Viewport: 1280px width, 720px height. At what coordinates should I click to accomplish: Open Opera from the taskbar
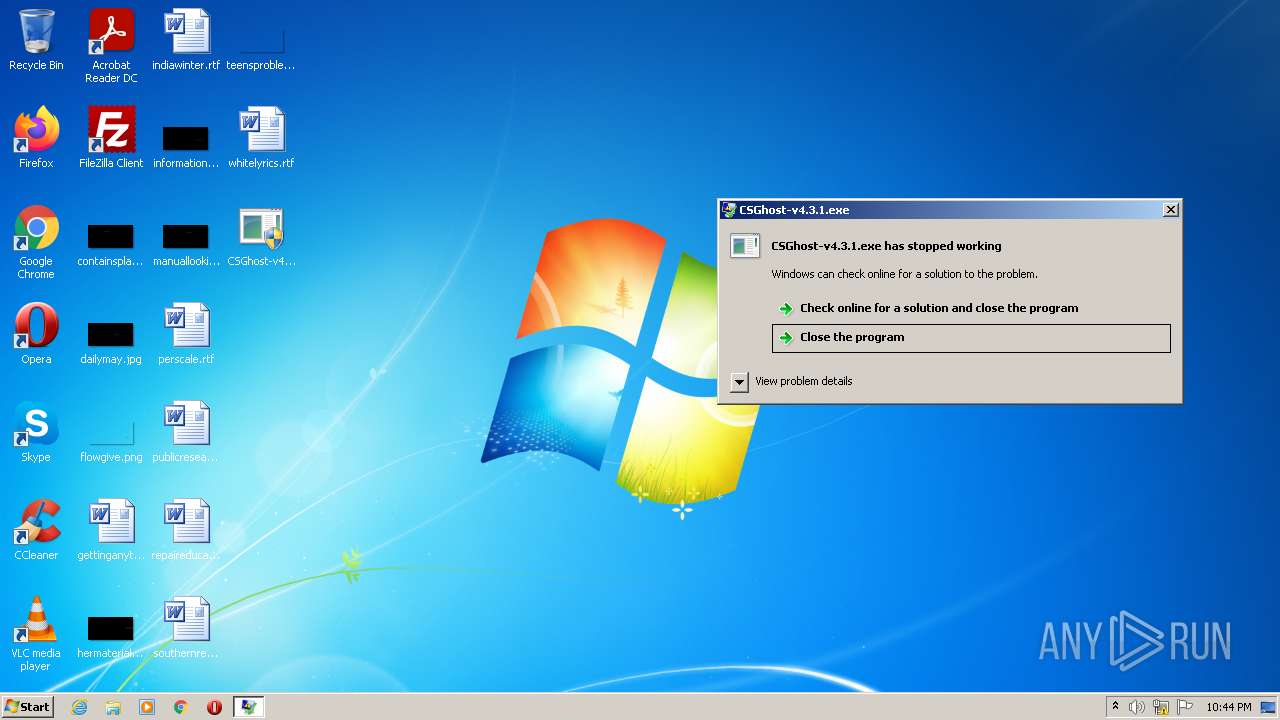pos(214,707)
